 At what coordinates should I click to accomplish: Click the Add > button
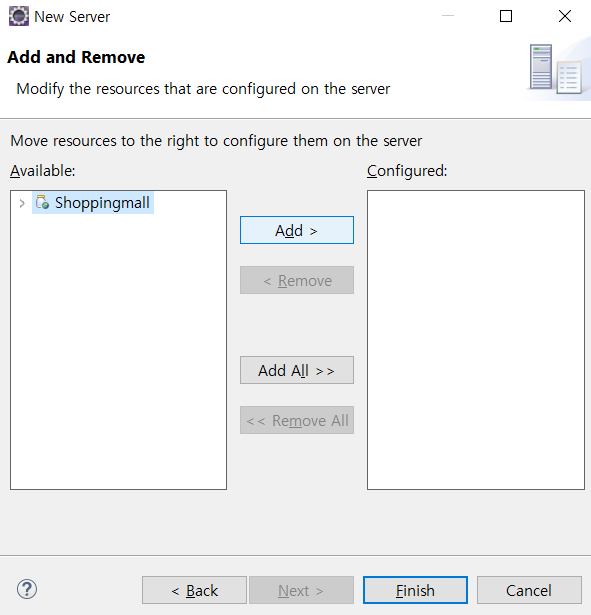coord(297,230)
